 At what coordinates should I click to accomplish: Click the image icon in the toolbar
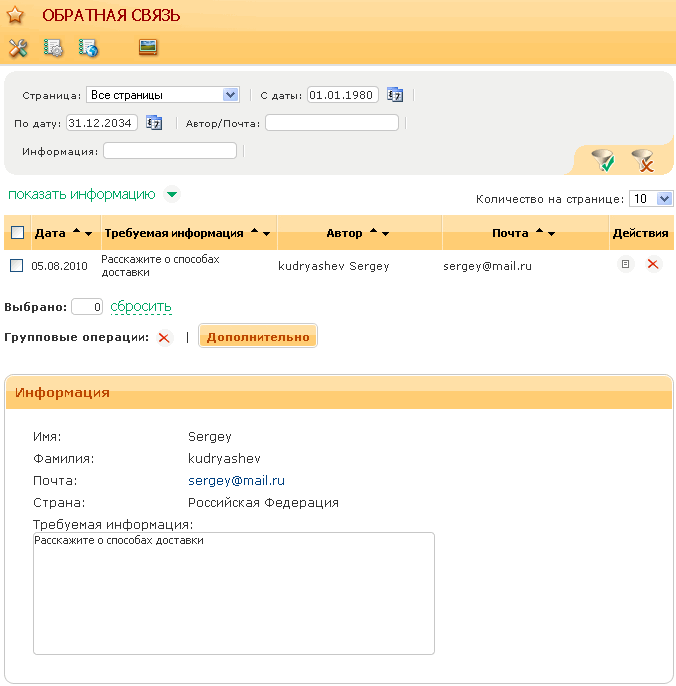(x=148, y=47)
